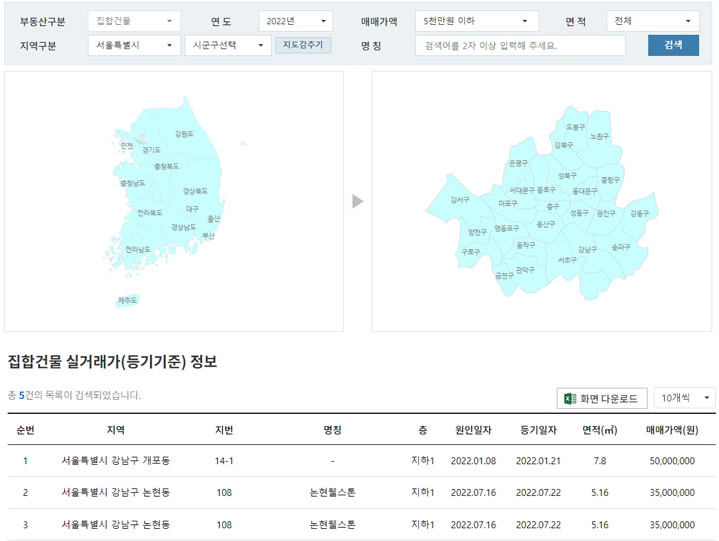Image resolution: width=719 pixels, height=541 pixels.
Task: Select 경기도 on the Korea map
Action: [151, 150]
